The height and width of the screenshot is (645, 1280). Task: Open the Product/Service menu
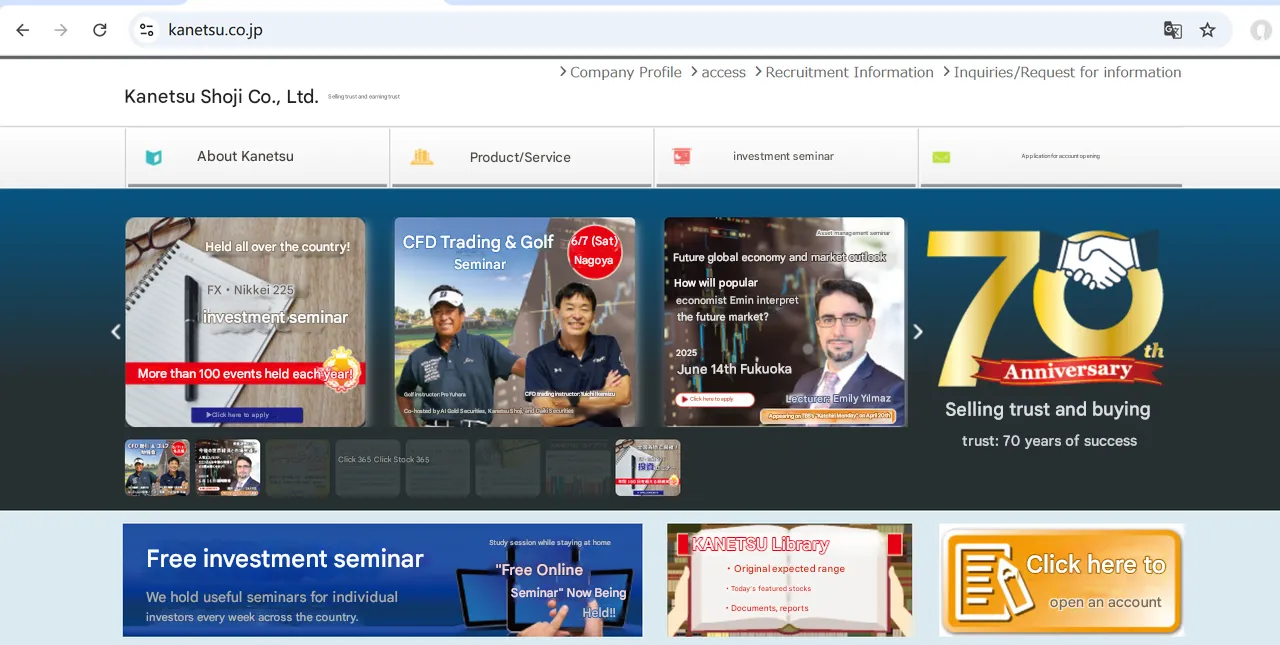tap(522, 157)
